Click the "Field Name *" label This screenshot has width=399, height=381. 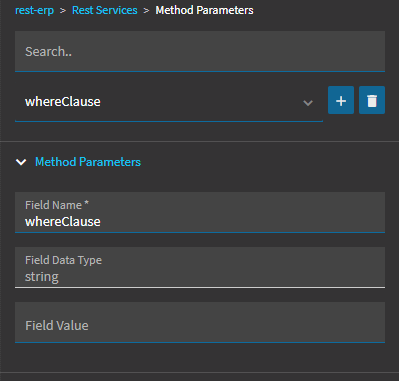(x=57, y=205)
